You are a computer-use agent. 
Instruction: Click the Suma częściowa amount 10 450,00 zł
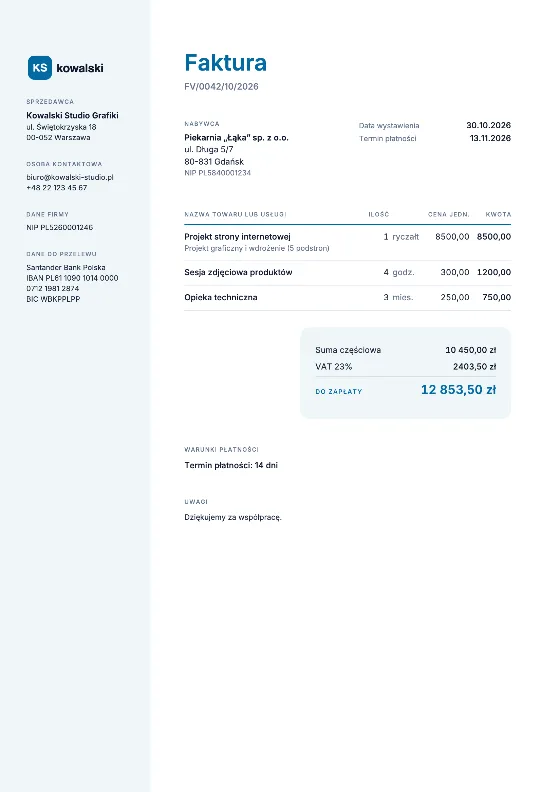pyautogui.click(x=471, y=350)
